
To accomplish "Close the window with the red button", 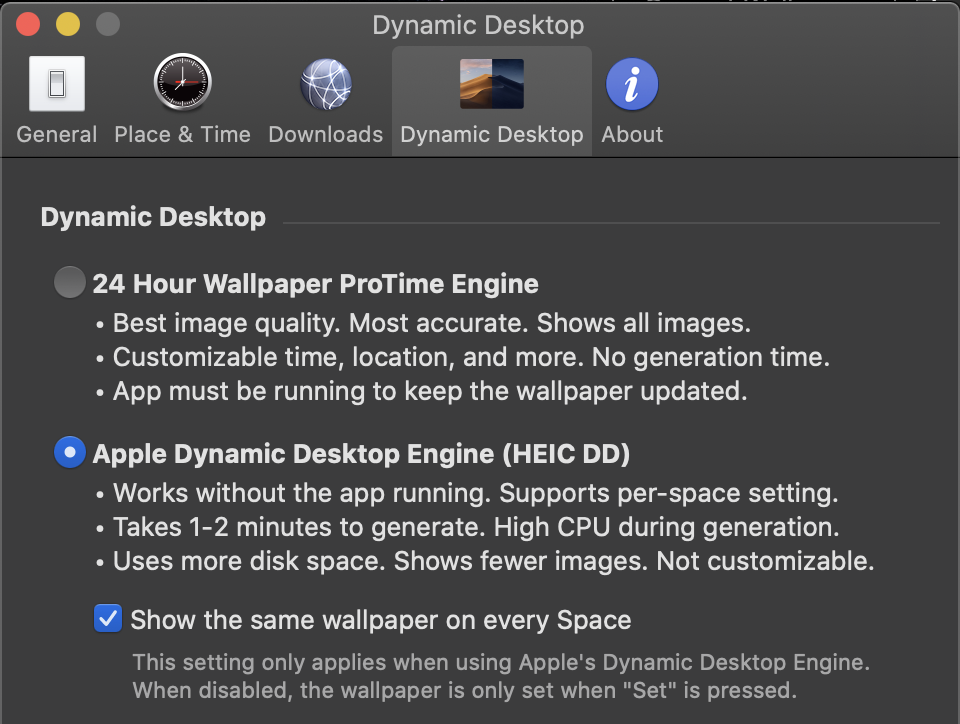I will pyautogui.click(x=28, y=24).
